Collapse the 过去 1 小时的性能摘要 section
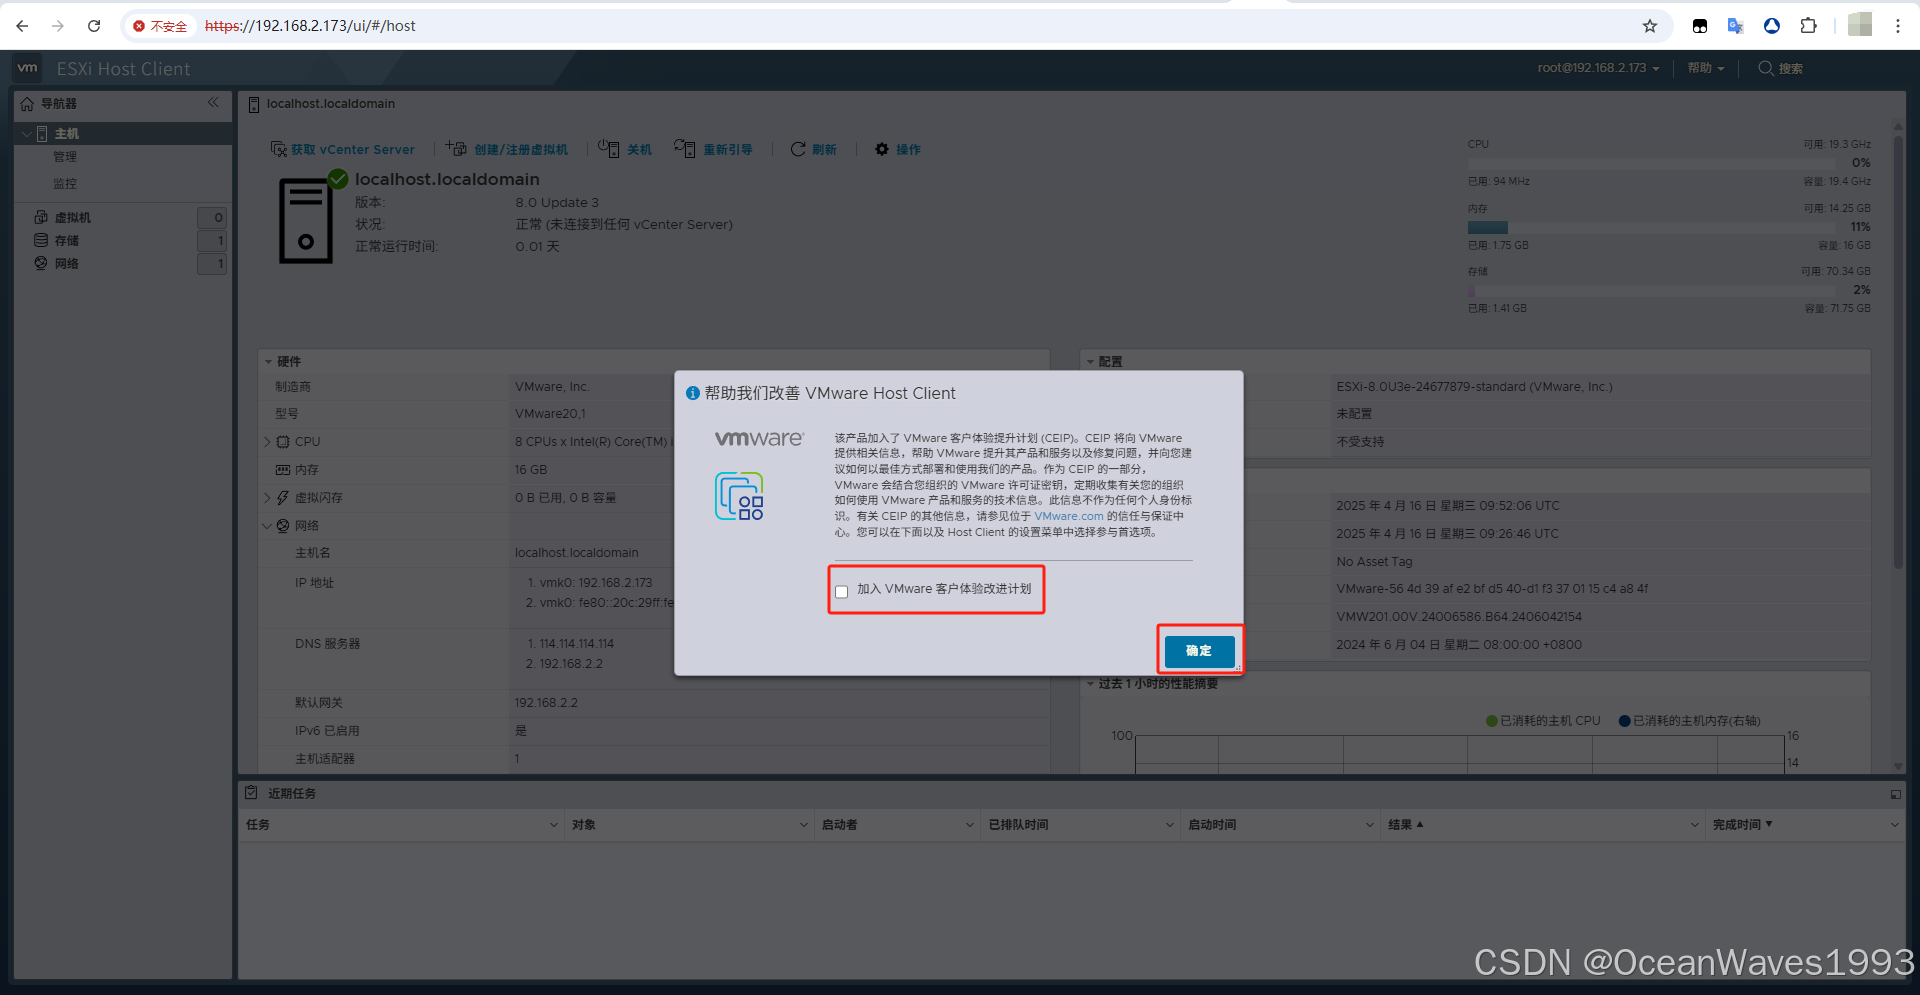The width and height of the screenshot is (1920, 995). tap(1090, 684)
